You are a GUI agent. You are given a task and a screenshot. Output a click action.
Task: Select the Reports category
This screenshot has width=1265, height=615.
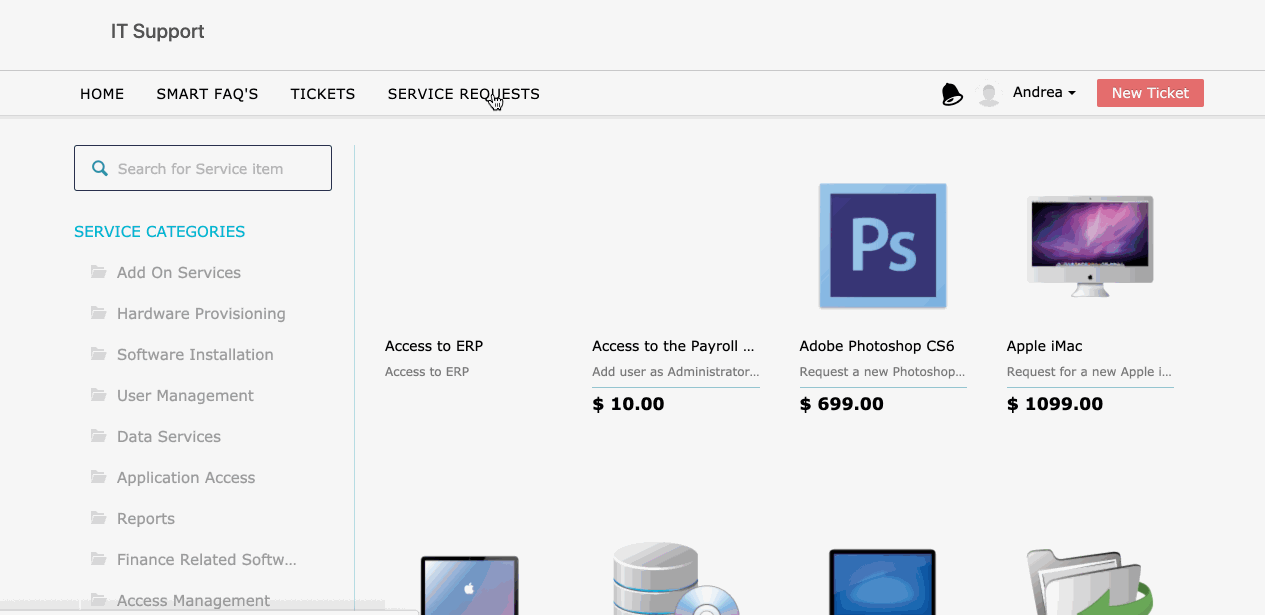click(146, 518)
